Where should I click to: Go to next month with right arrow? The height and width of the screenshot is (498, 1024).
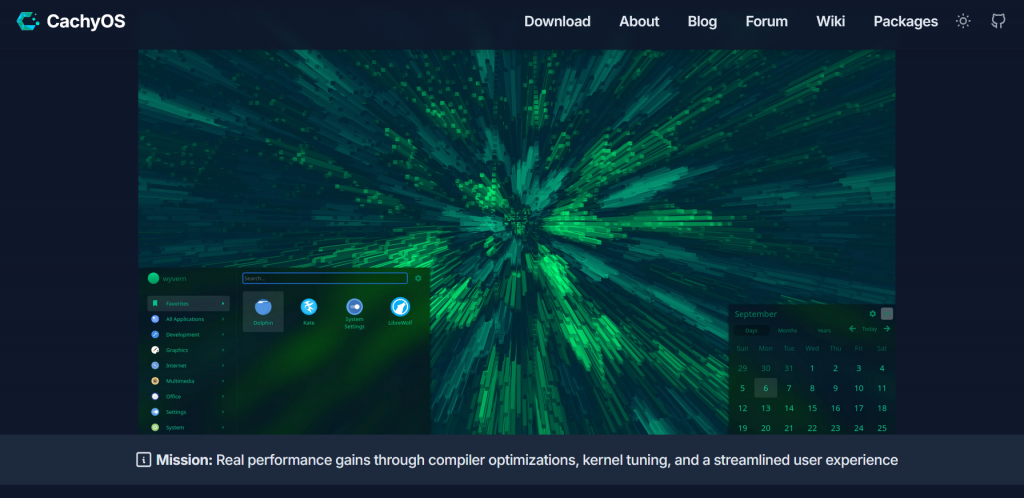pos(887,329)
